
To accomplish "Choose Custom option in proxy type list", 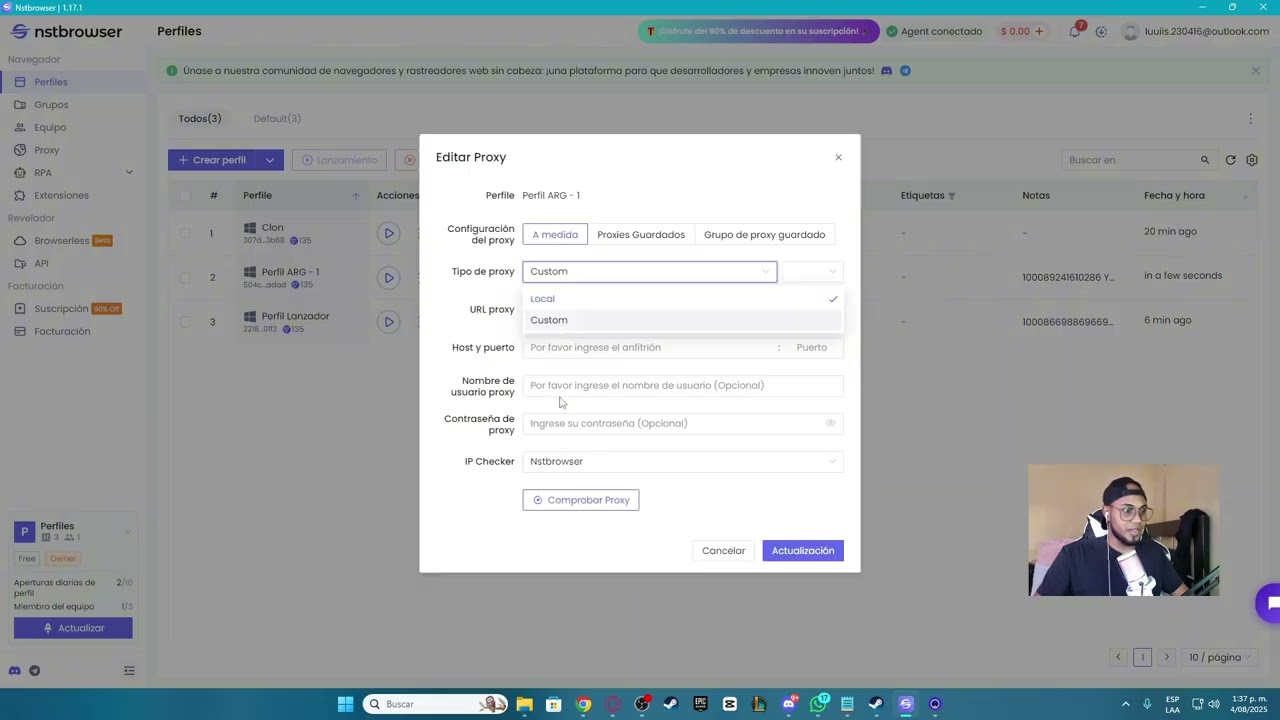I will click(x=683, y=320).
